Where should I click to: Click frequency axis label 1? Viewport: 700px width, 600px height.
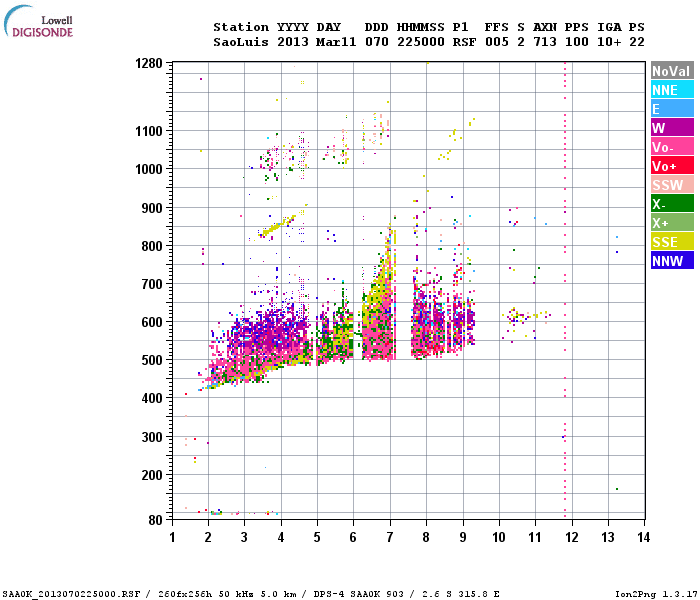[x=172, y=537]
